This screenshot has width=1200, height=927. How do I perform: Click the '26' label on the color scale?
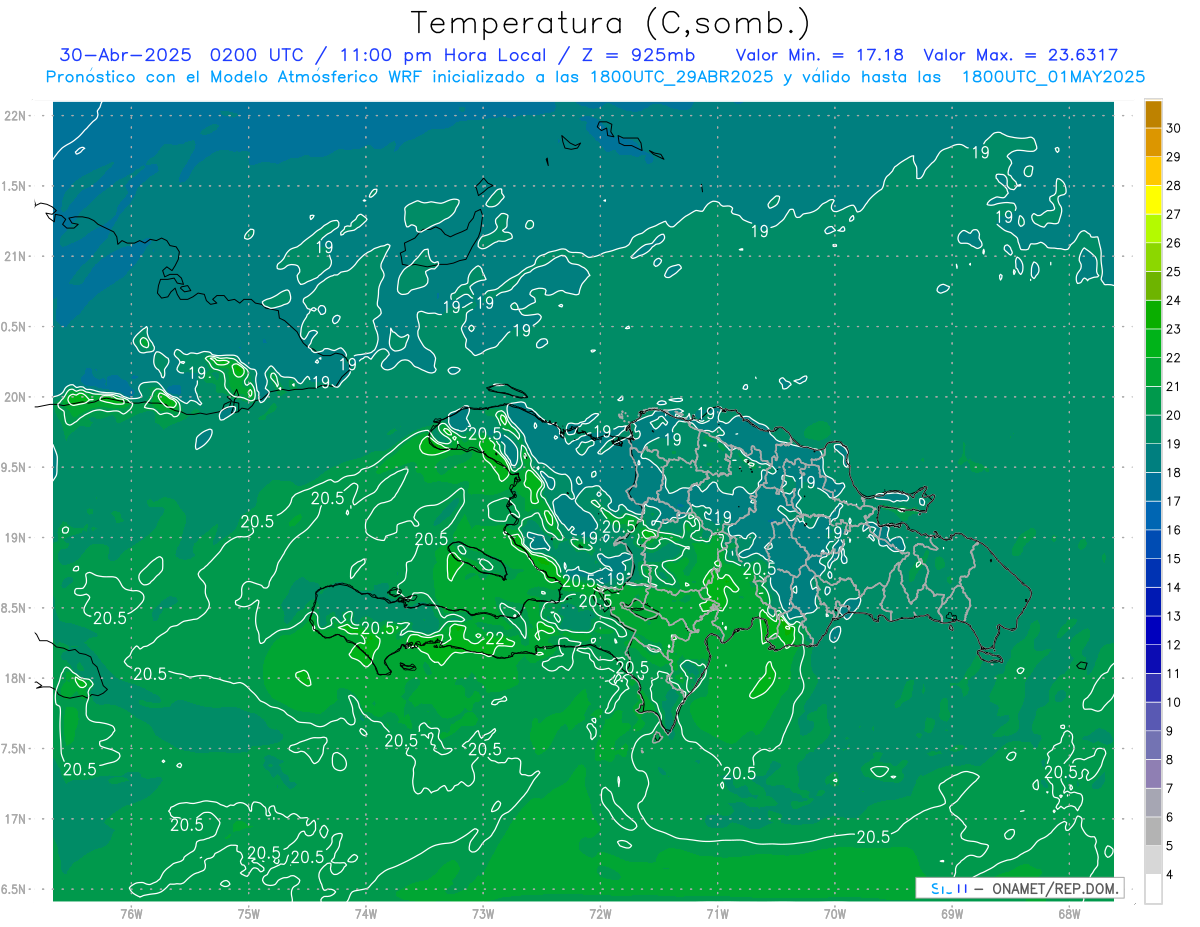1174,243
